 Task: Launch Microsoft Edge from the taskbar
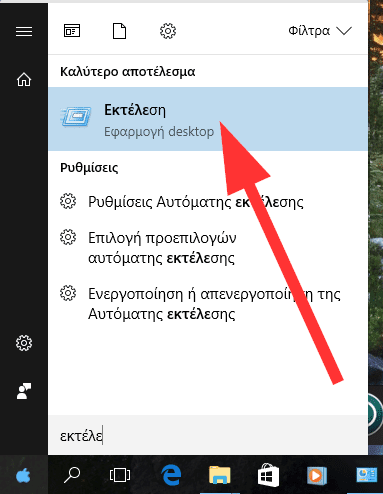point(171,475)
